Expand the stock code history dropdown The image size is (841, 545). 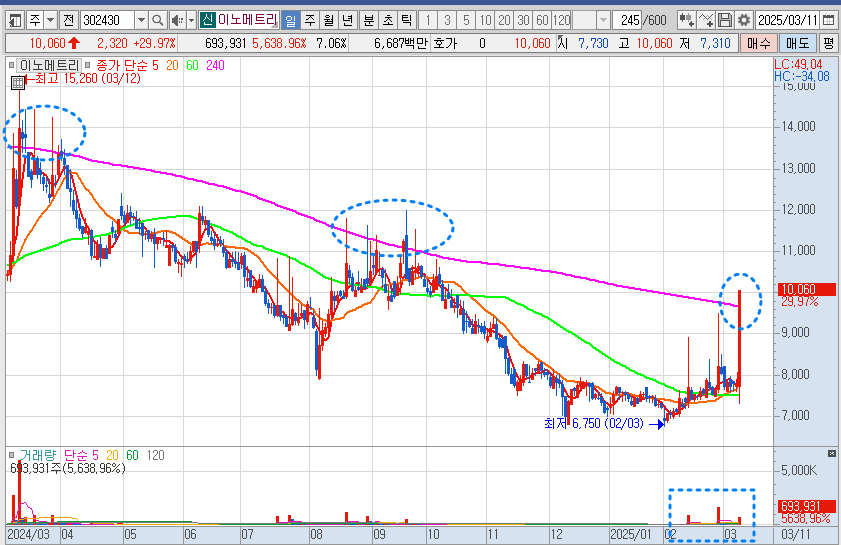click(141, 21)
